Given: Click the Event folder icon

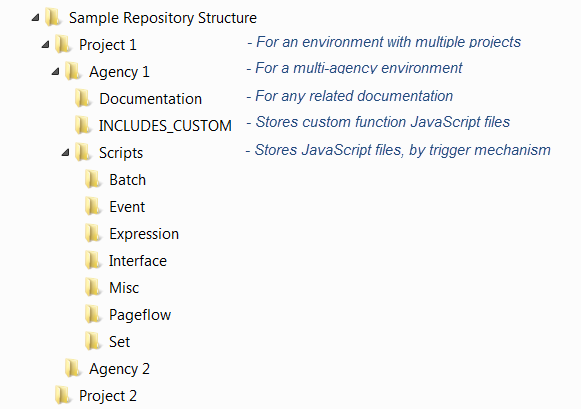Looking at the screenshot, I should pyautogui.click(x=93, y=206).
